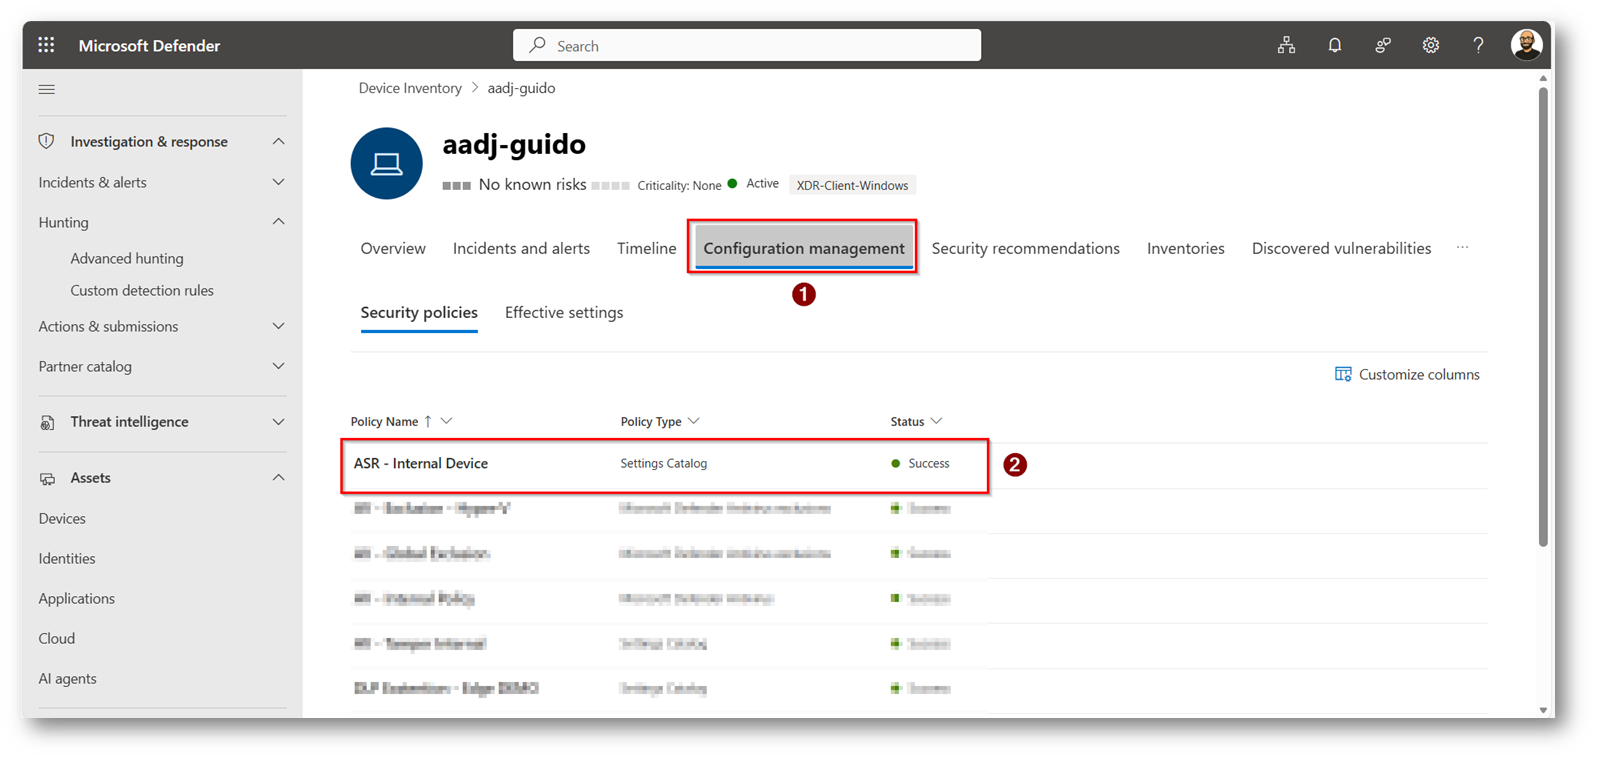The width and height of the screenshot is (1597, 760).
Task: Open Cloud in the sidebar
Action: [57, 638]
